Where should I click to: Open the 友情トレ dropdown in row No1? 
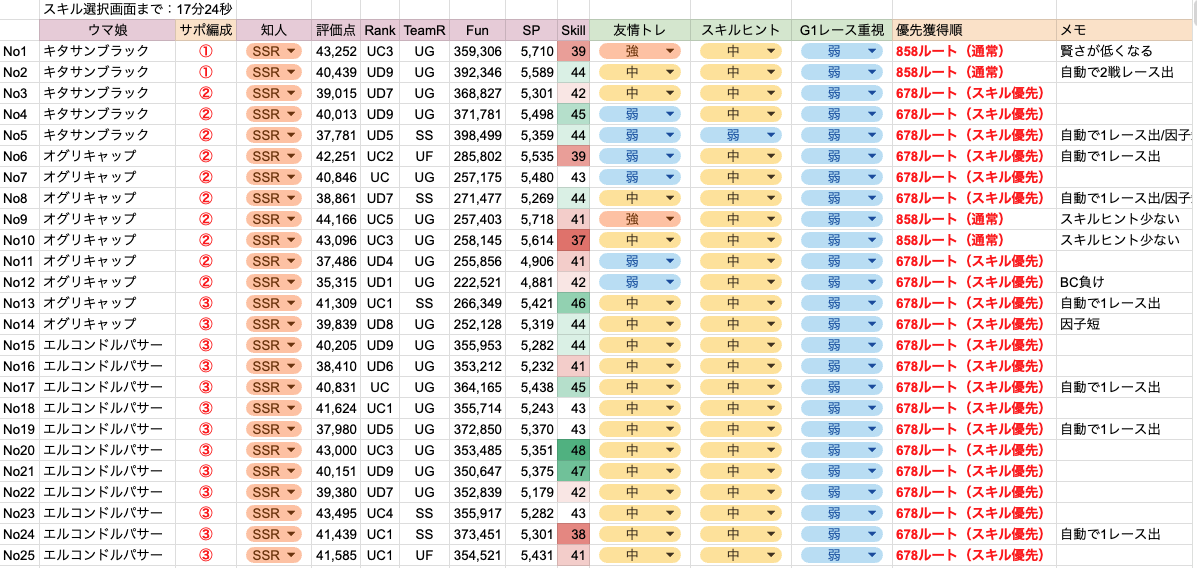640,51
